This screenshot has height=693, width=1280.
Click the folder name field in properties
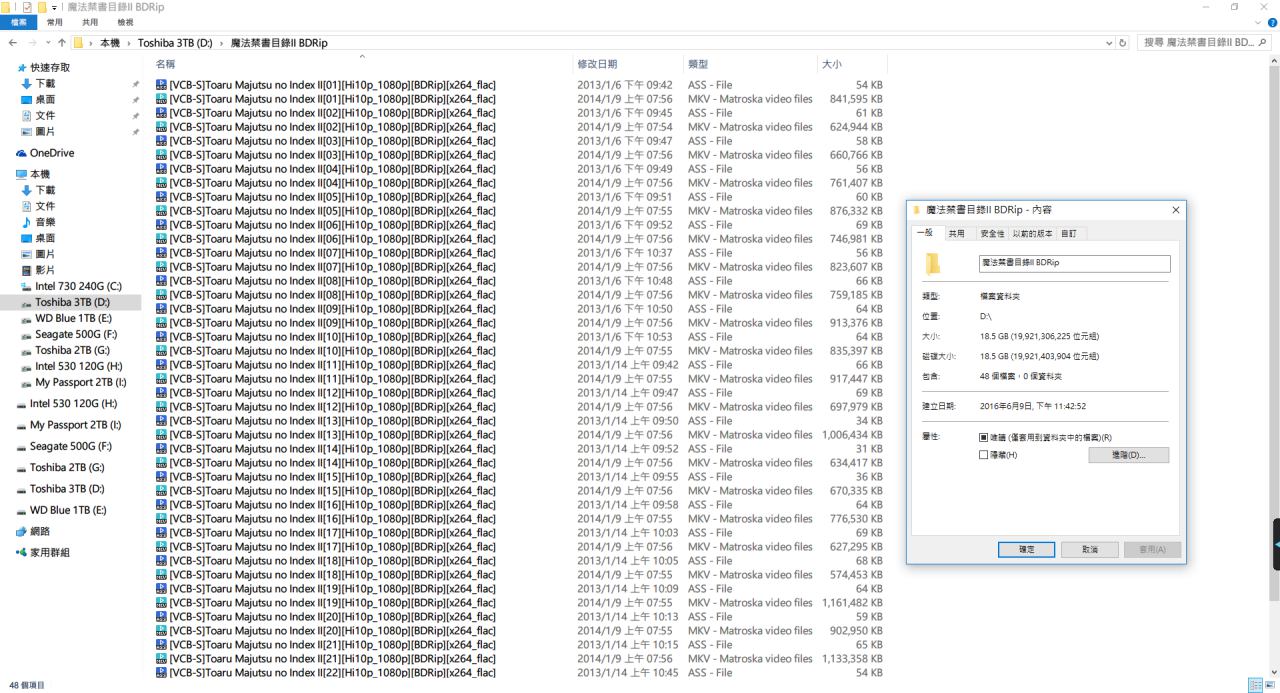click(x=1074, y=263)
